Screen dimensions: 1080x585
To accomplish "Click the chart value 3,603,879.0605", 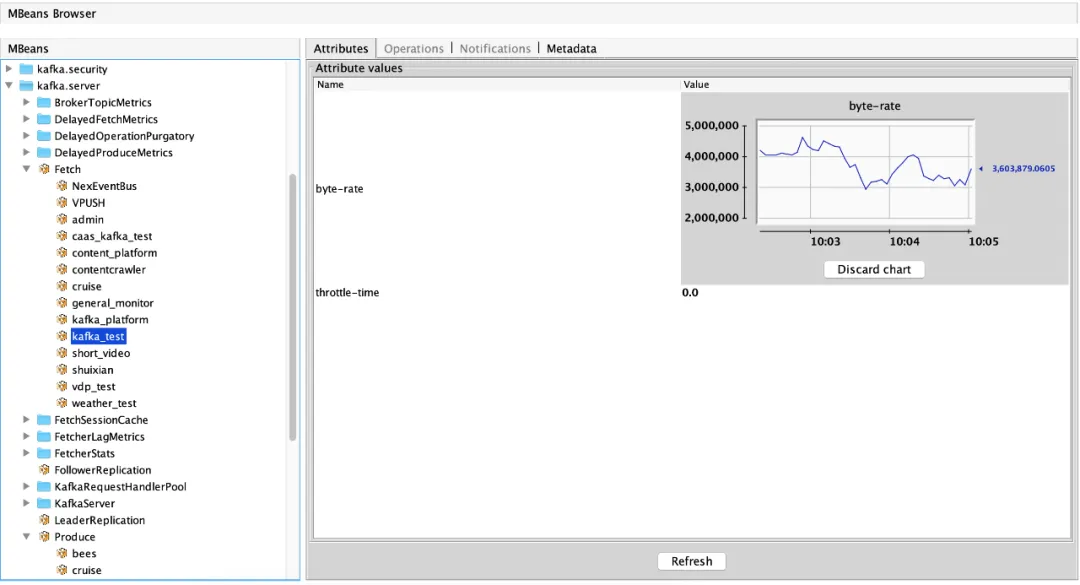I will pos(1023,168).
